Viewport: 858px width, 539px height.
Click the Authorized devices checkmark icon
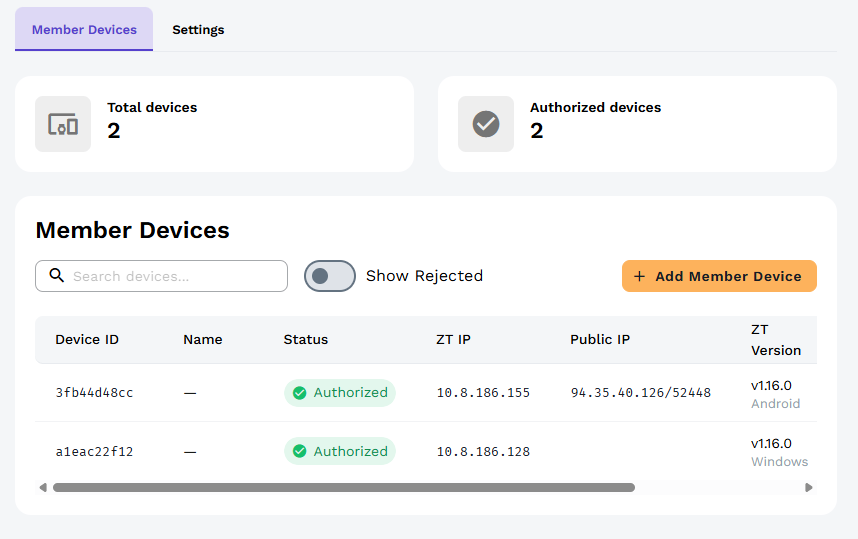pos(486,124)
